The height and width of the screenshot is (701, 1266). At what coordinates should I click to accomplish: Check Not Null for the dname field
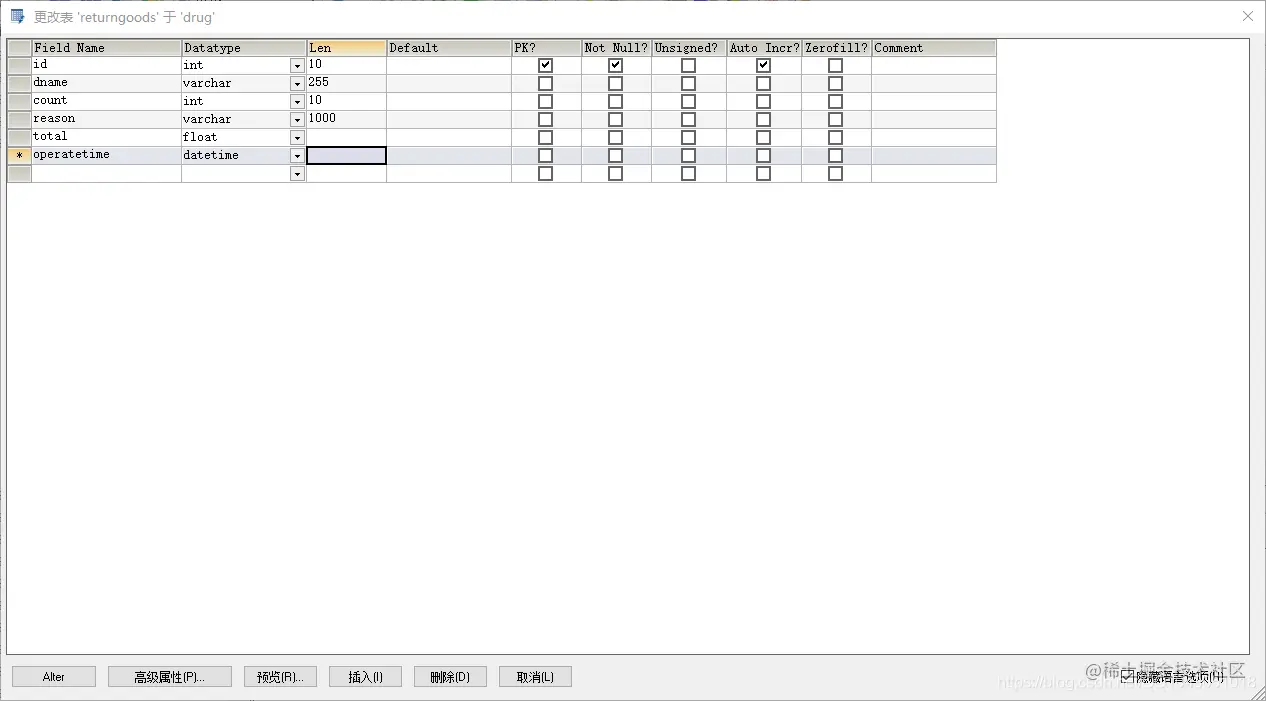pos(615,83)
